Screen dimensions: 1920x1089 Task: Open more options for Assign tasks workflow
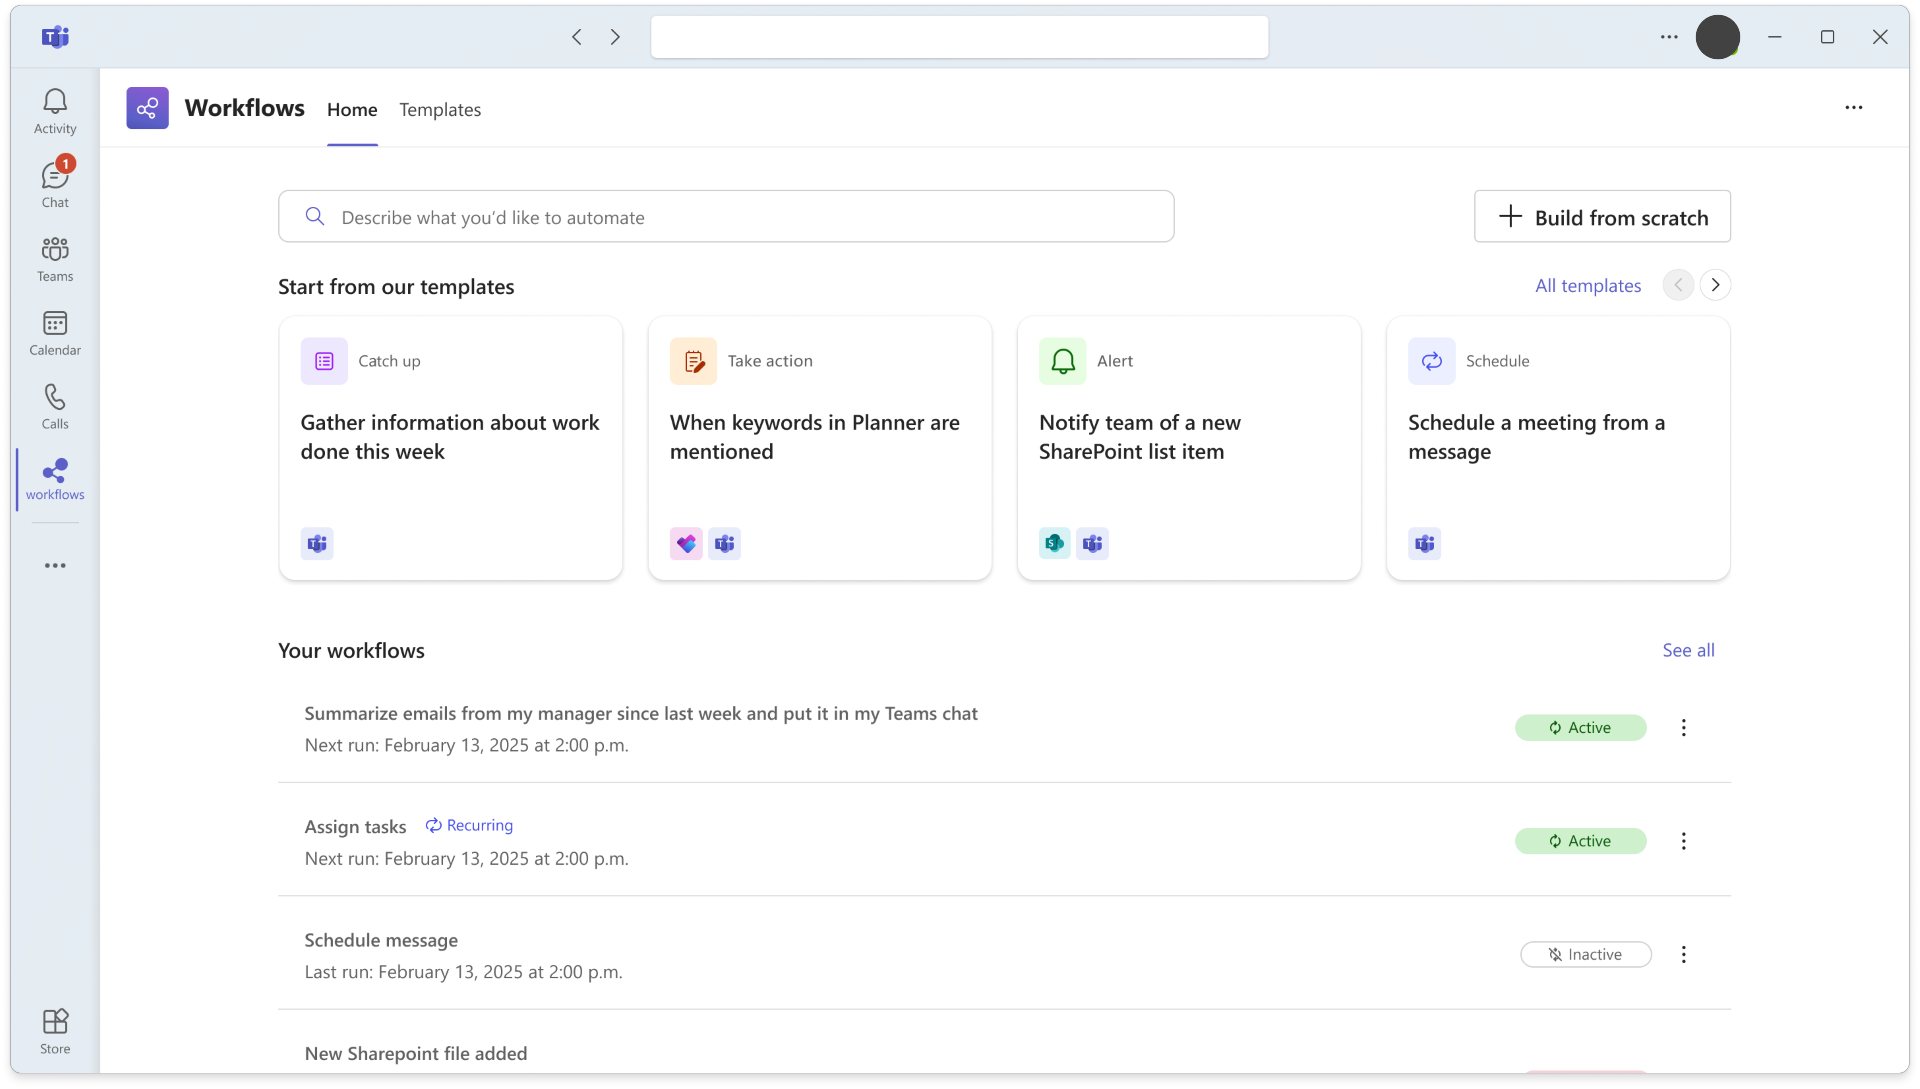pos(1683,841)
